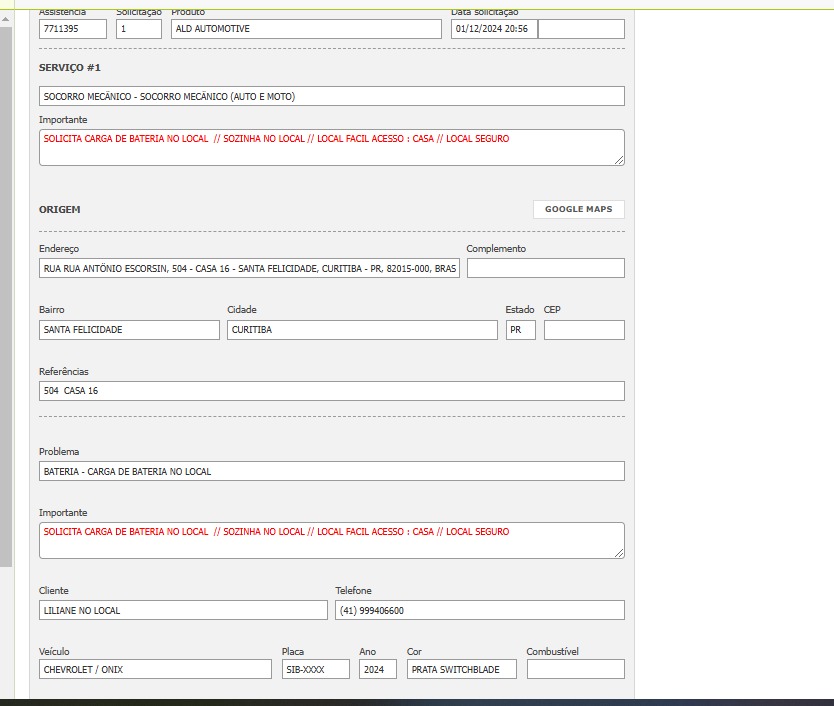Click the Referências field with 504 CASA 16
The height and width of the screenshot is (706, 834).
click(331, 391)
